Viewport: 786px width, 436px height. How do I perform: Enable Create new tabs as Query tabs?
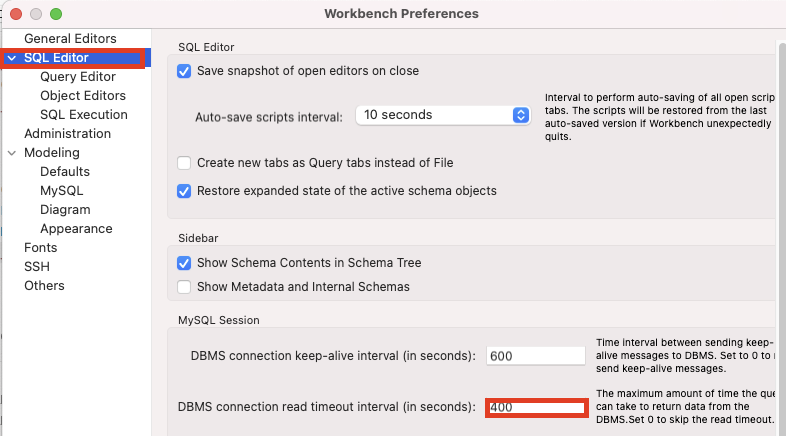click(184, 163)
